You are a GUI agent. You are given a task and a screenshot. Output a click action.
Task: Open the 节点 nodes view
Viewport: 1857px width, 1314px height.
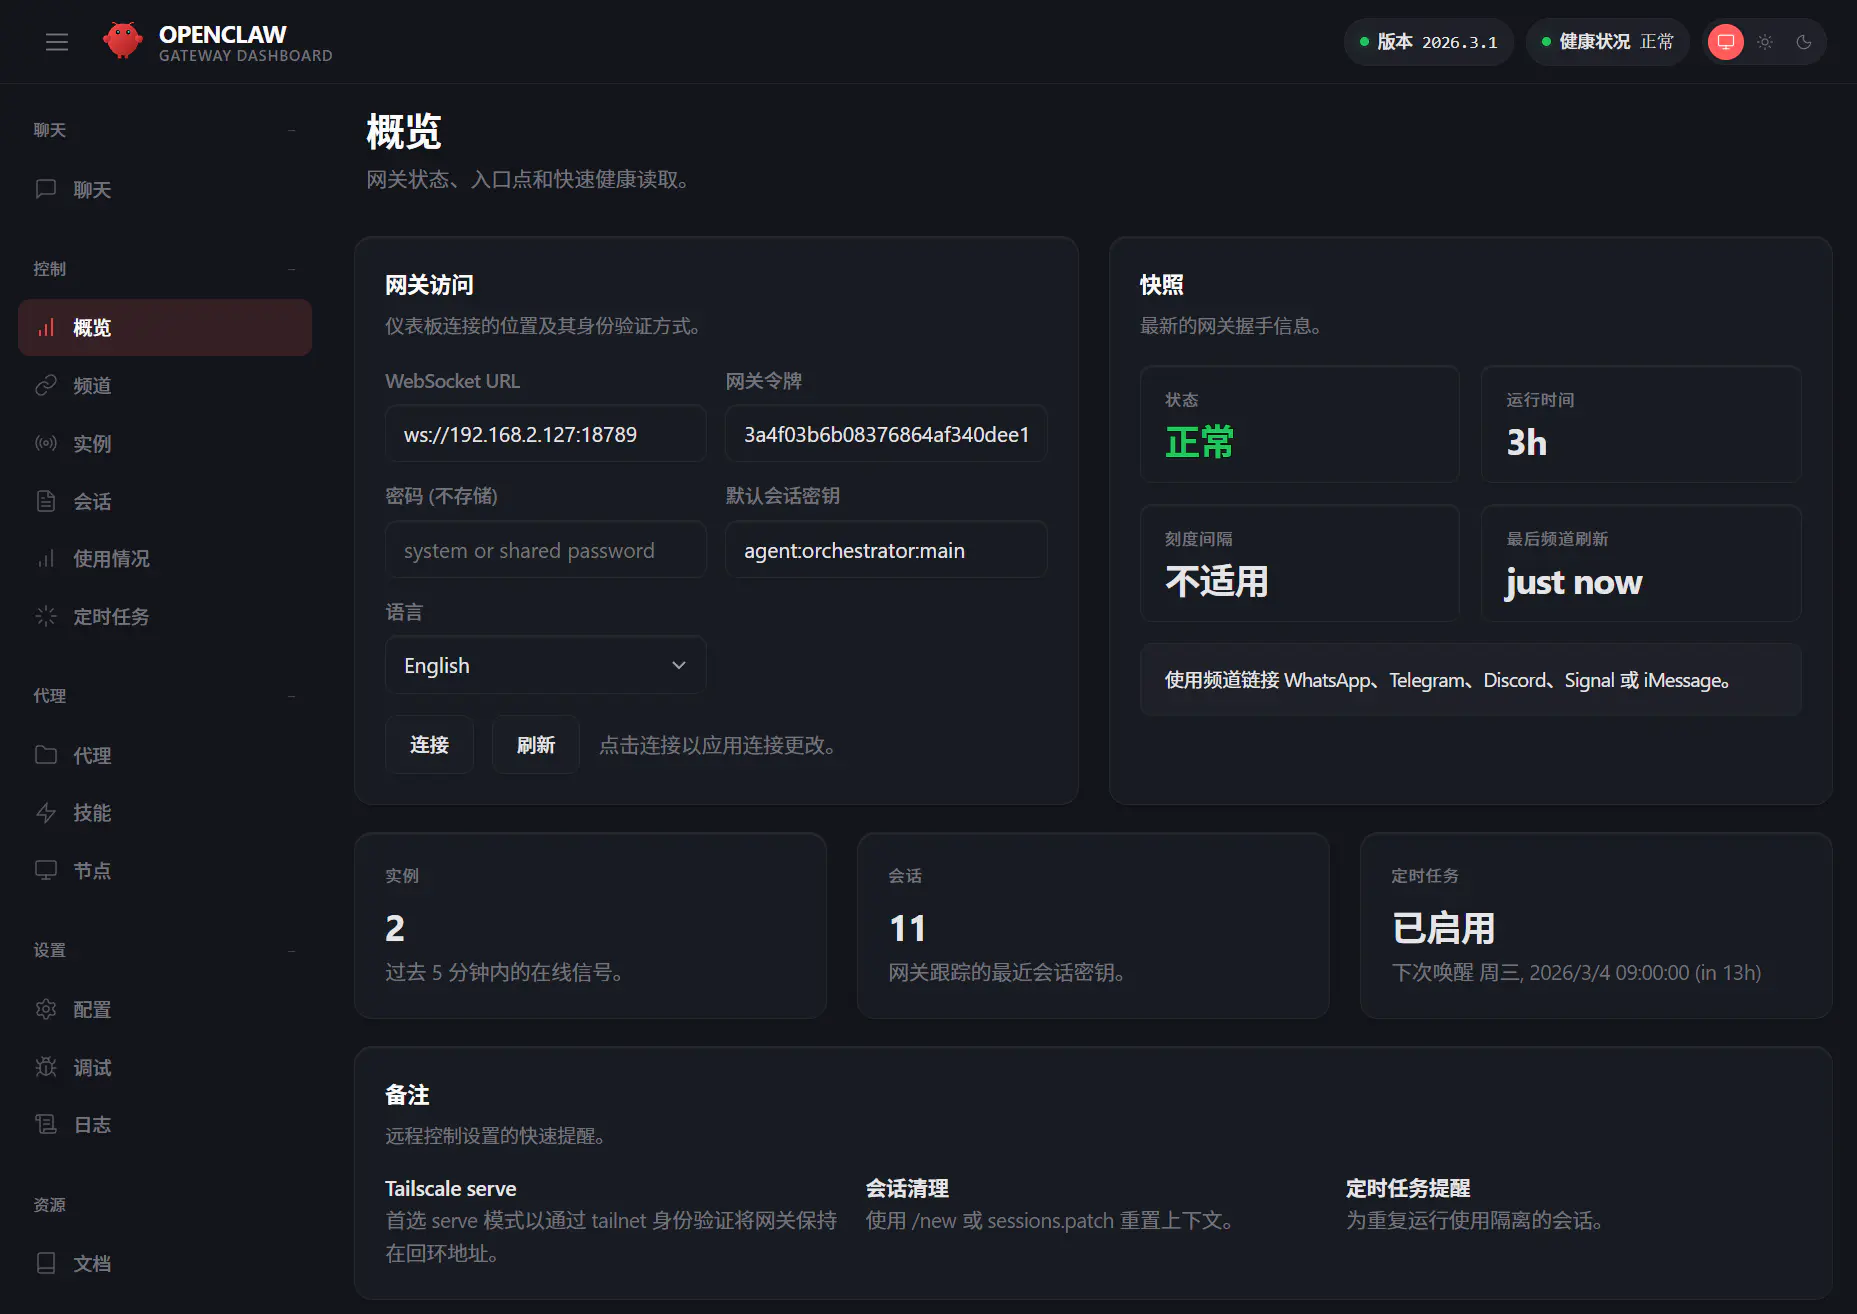pyautogui.click(x=92, y=870)
